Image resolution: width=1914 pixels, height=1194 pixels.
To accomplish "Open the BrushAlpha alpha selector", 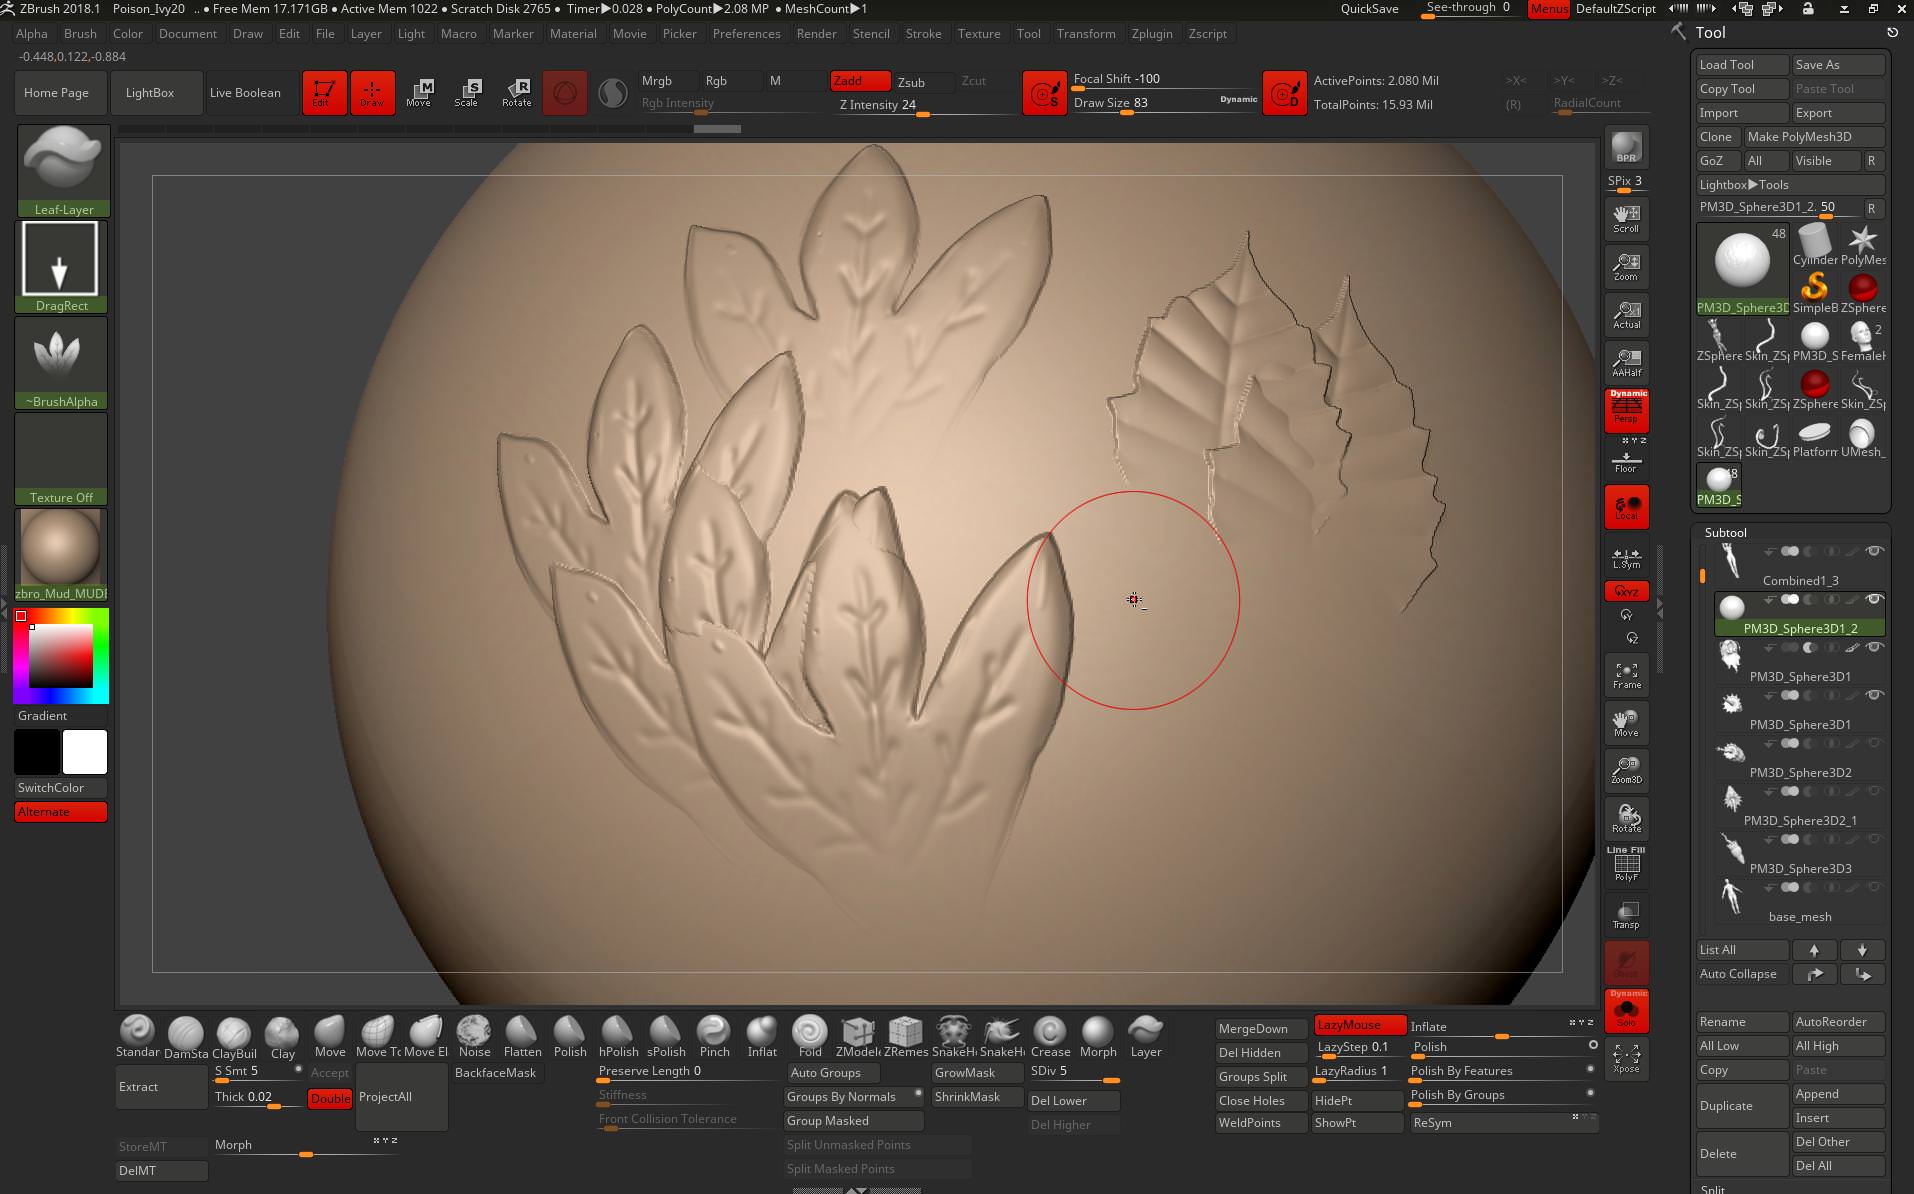I will tap(63, 362).
